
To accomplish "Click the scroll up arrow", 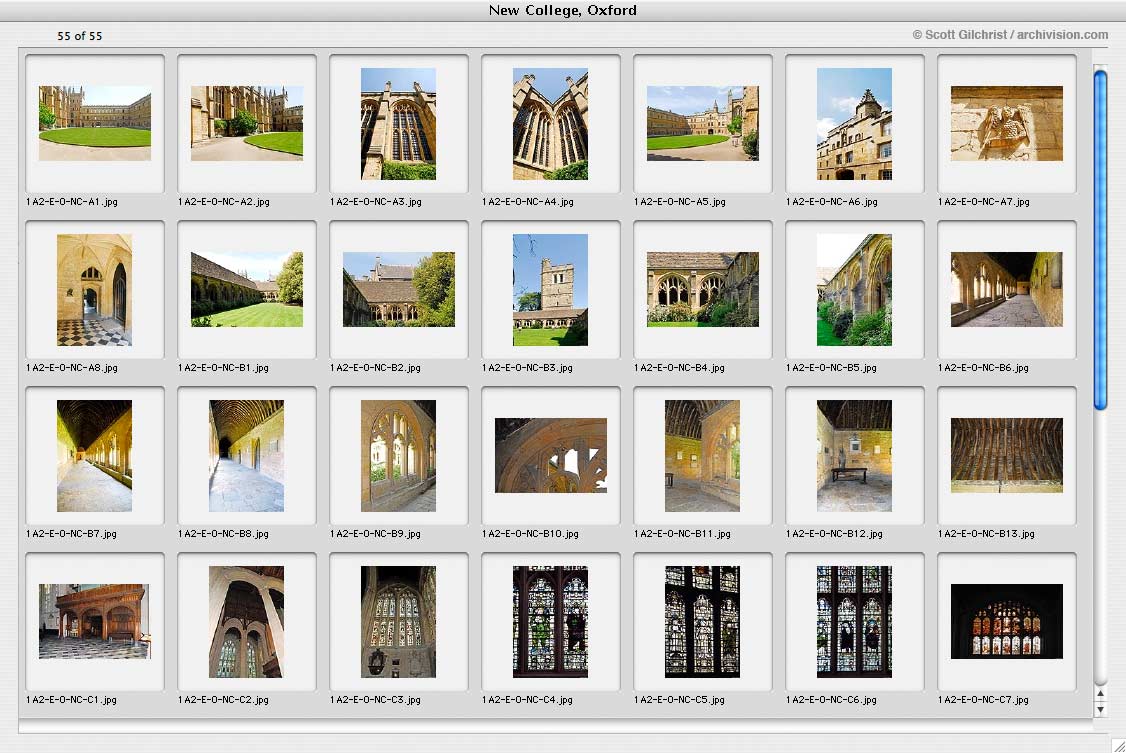I will 1100,694.
